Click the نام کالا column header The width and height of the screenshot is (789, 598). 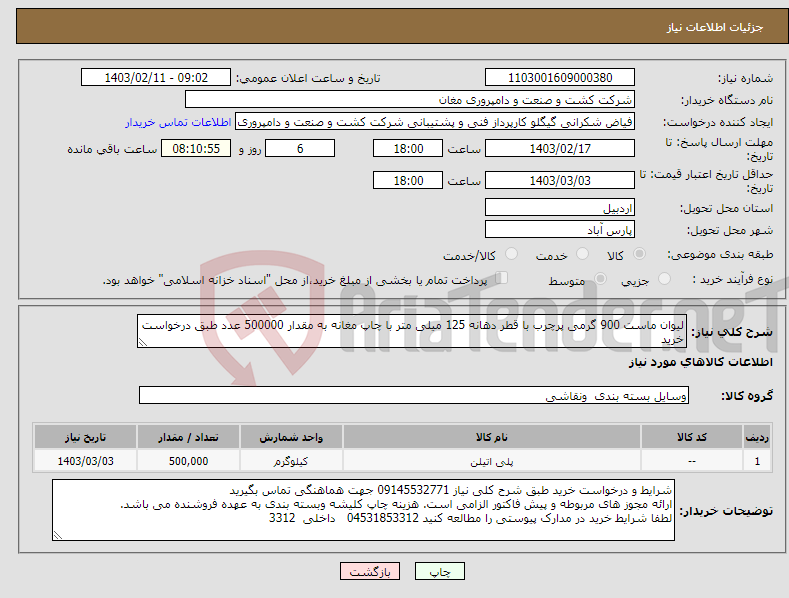[492, 437]
